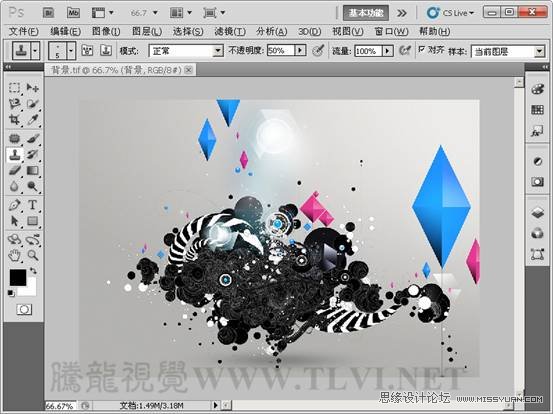553x414 pixels.
Task: Select the Crop tool
Action: [x=14, y=120]
